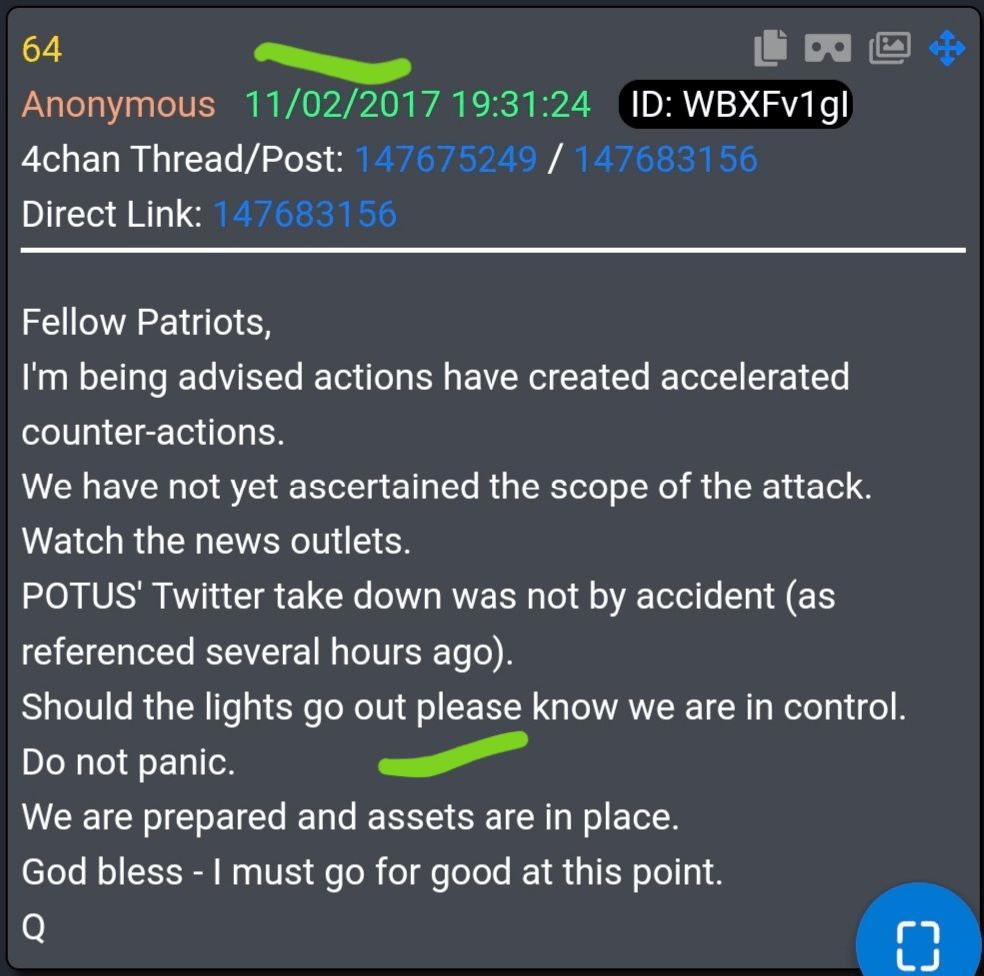984x976 pixels.
Task: Open post link 147683156 after the slash
Action: [x=666, y=159]
